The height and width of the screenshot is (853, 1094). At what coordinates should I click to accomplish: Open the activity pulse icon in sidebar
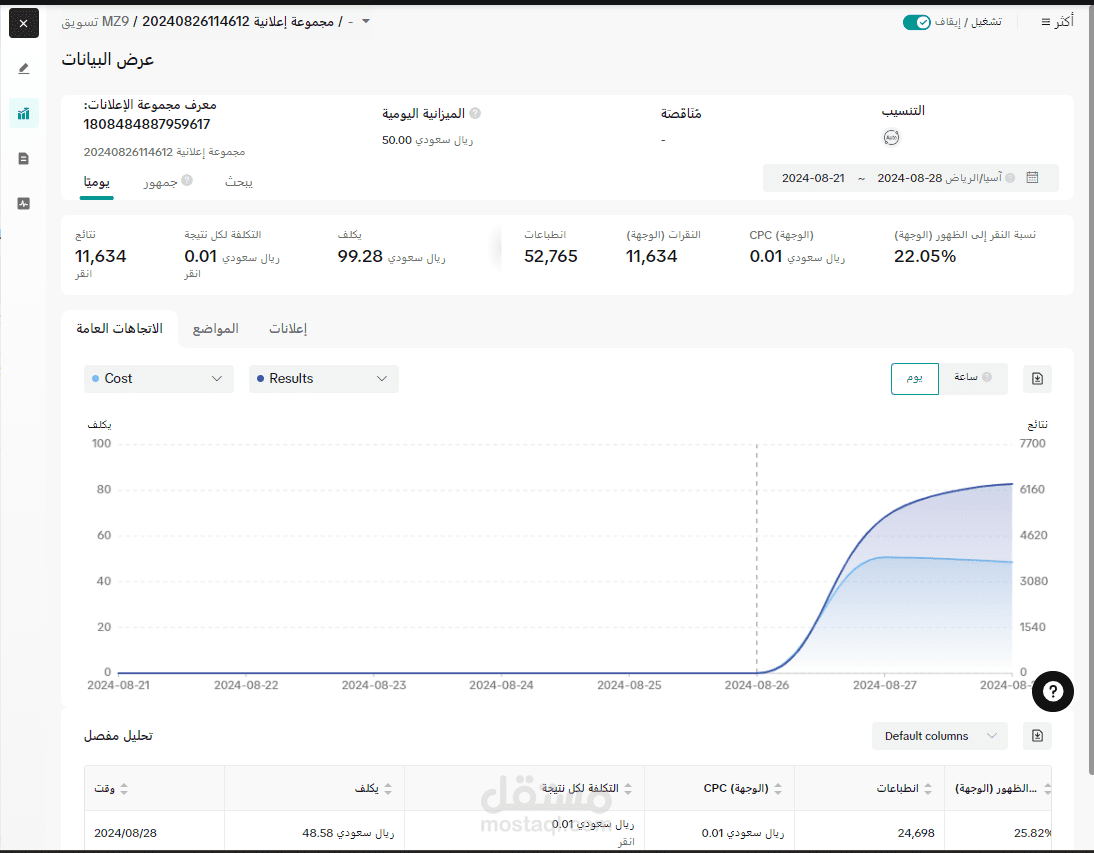(24, 204)
